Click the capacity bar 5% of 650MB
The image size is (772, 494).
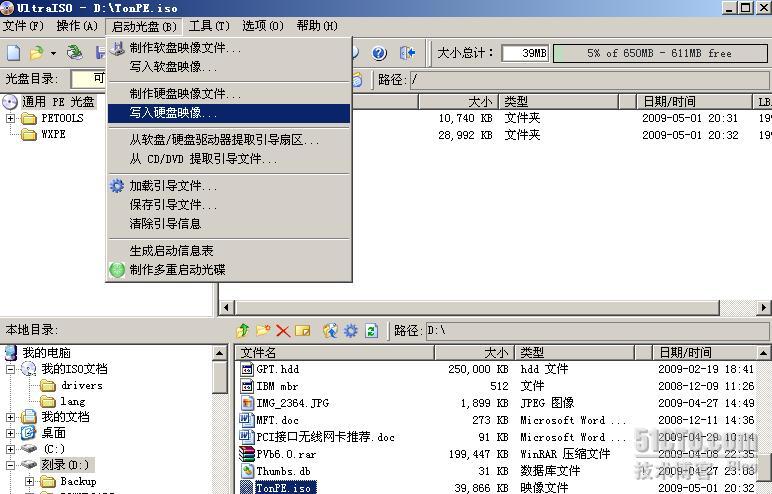(x=660, y=53)
